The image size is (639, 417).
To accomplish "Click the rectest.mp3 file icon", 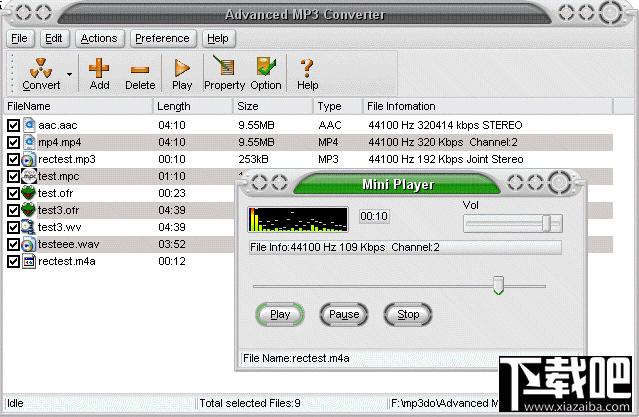I will pyautogui.click(x=29, y=159).
